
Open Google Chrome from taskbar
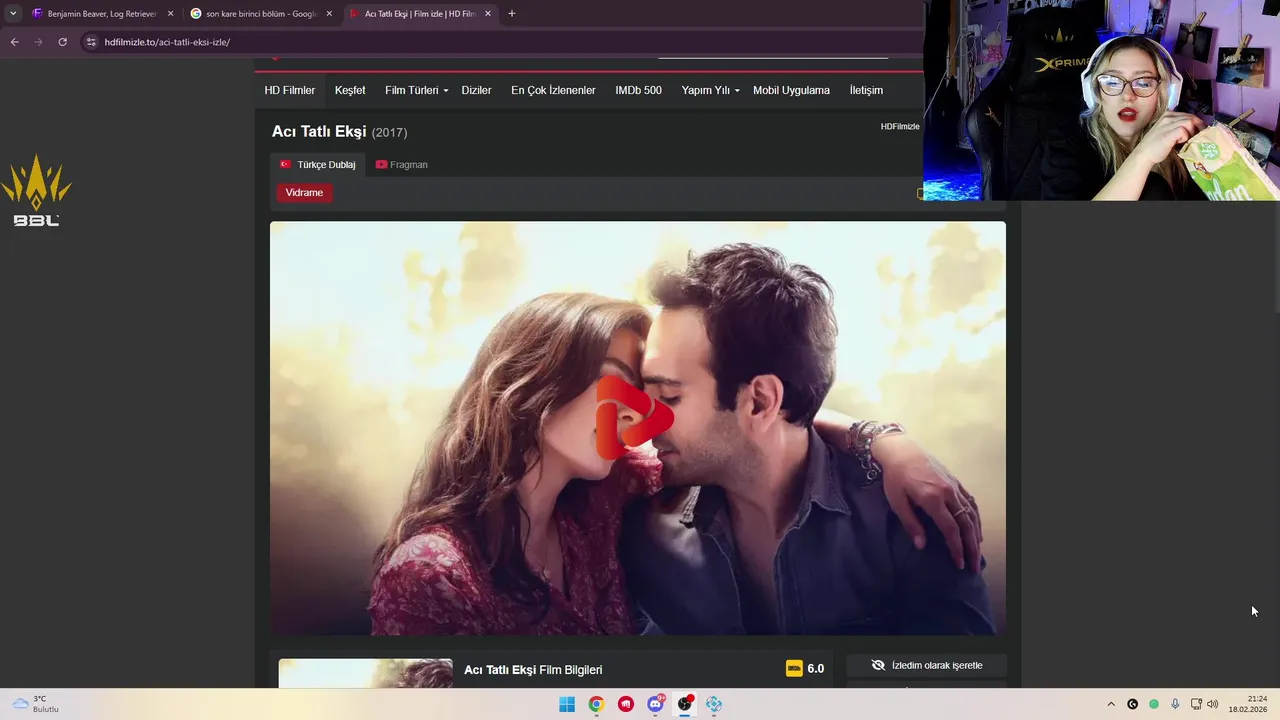[x=596, y=704]
